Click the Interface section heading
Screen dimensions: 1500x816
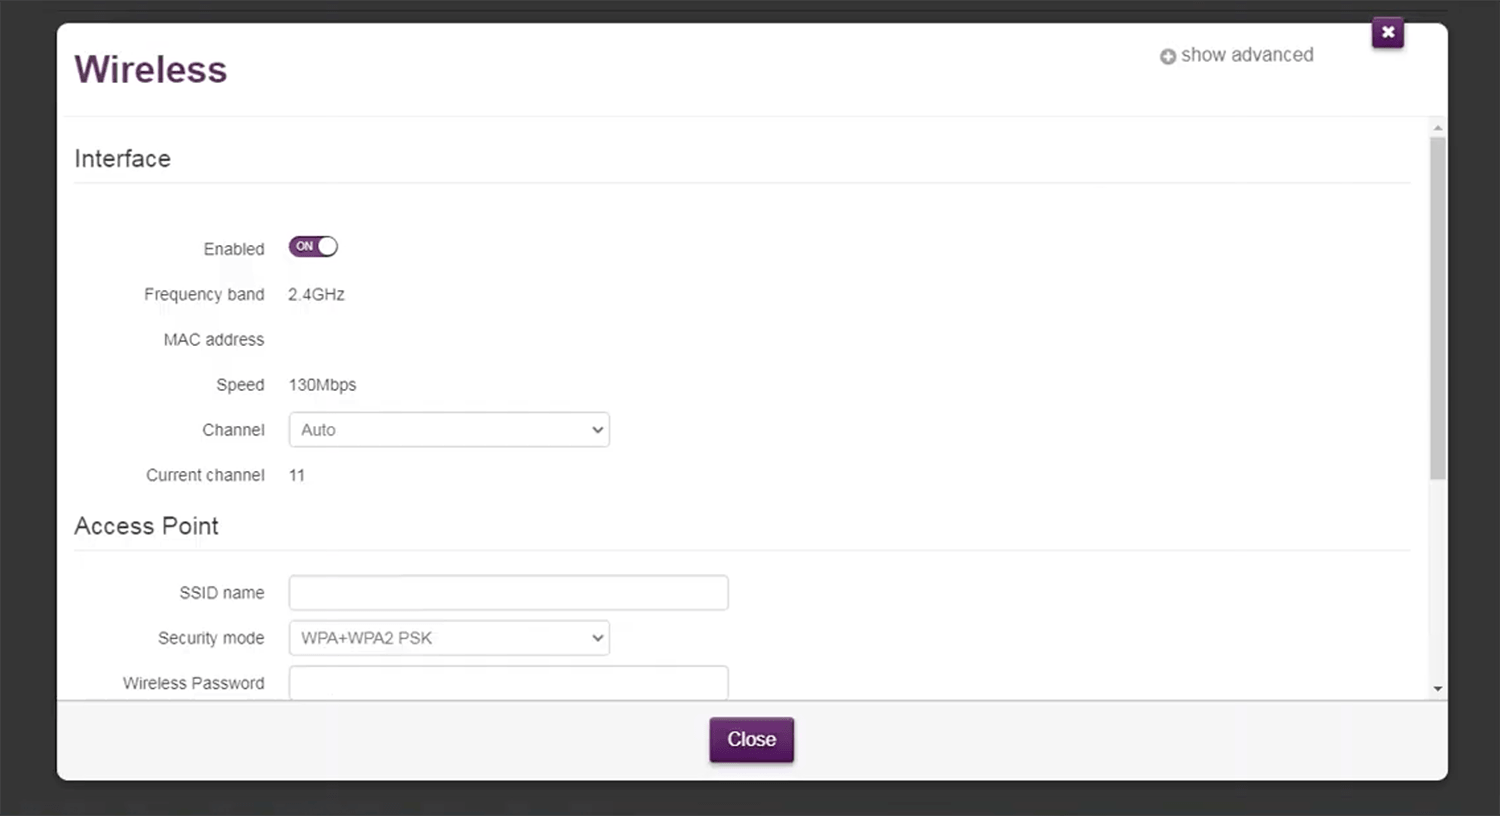(122, 159)
